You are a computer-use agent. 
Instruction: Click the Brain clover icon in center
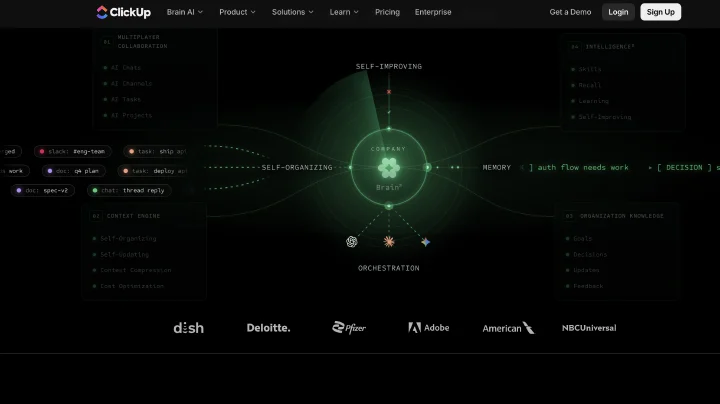389,168
